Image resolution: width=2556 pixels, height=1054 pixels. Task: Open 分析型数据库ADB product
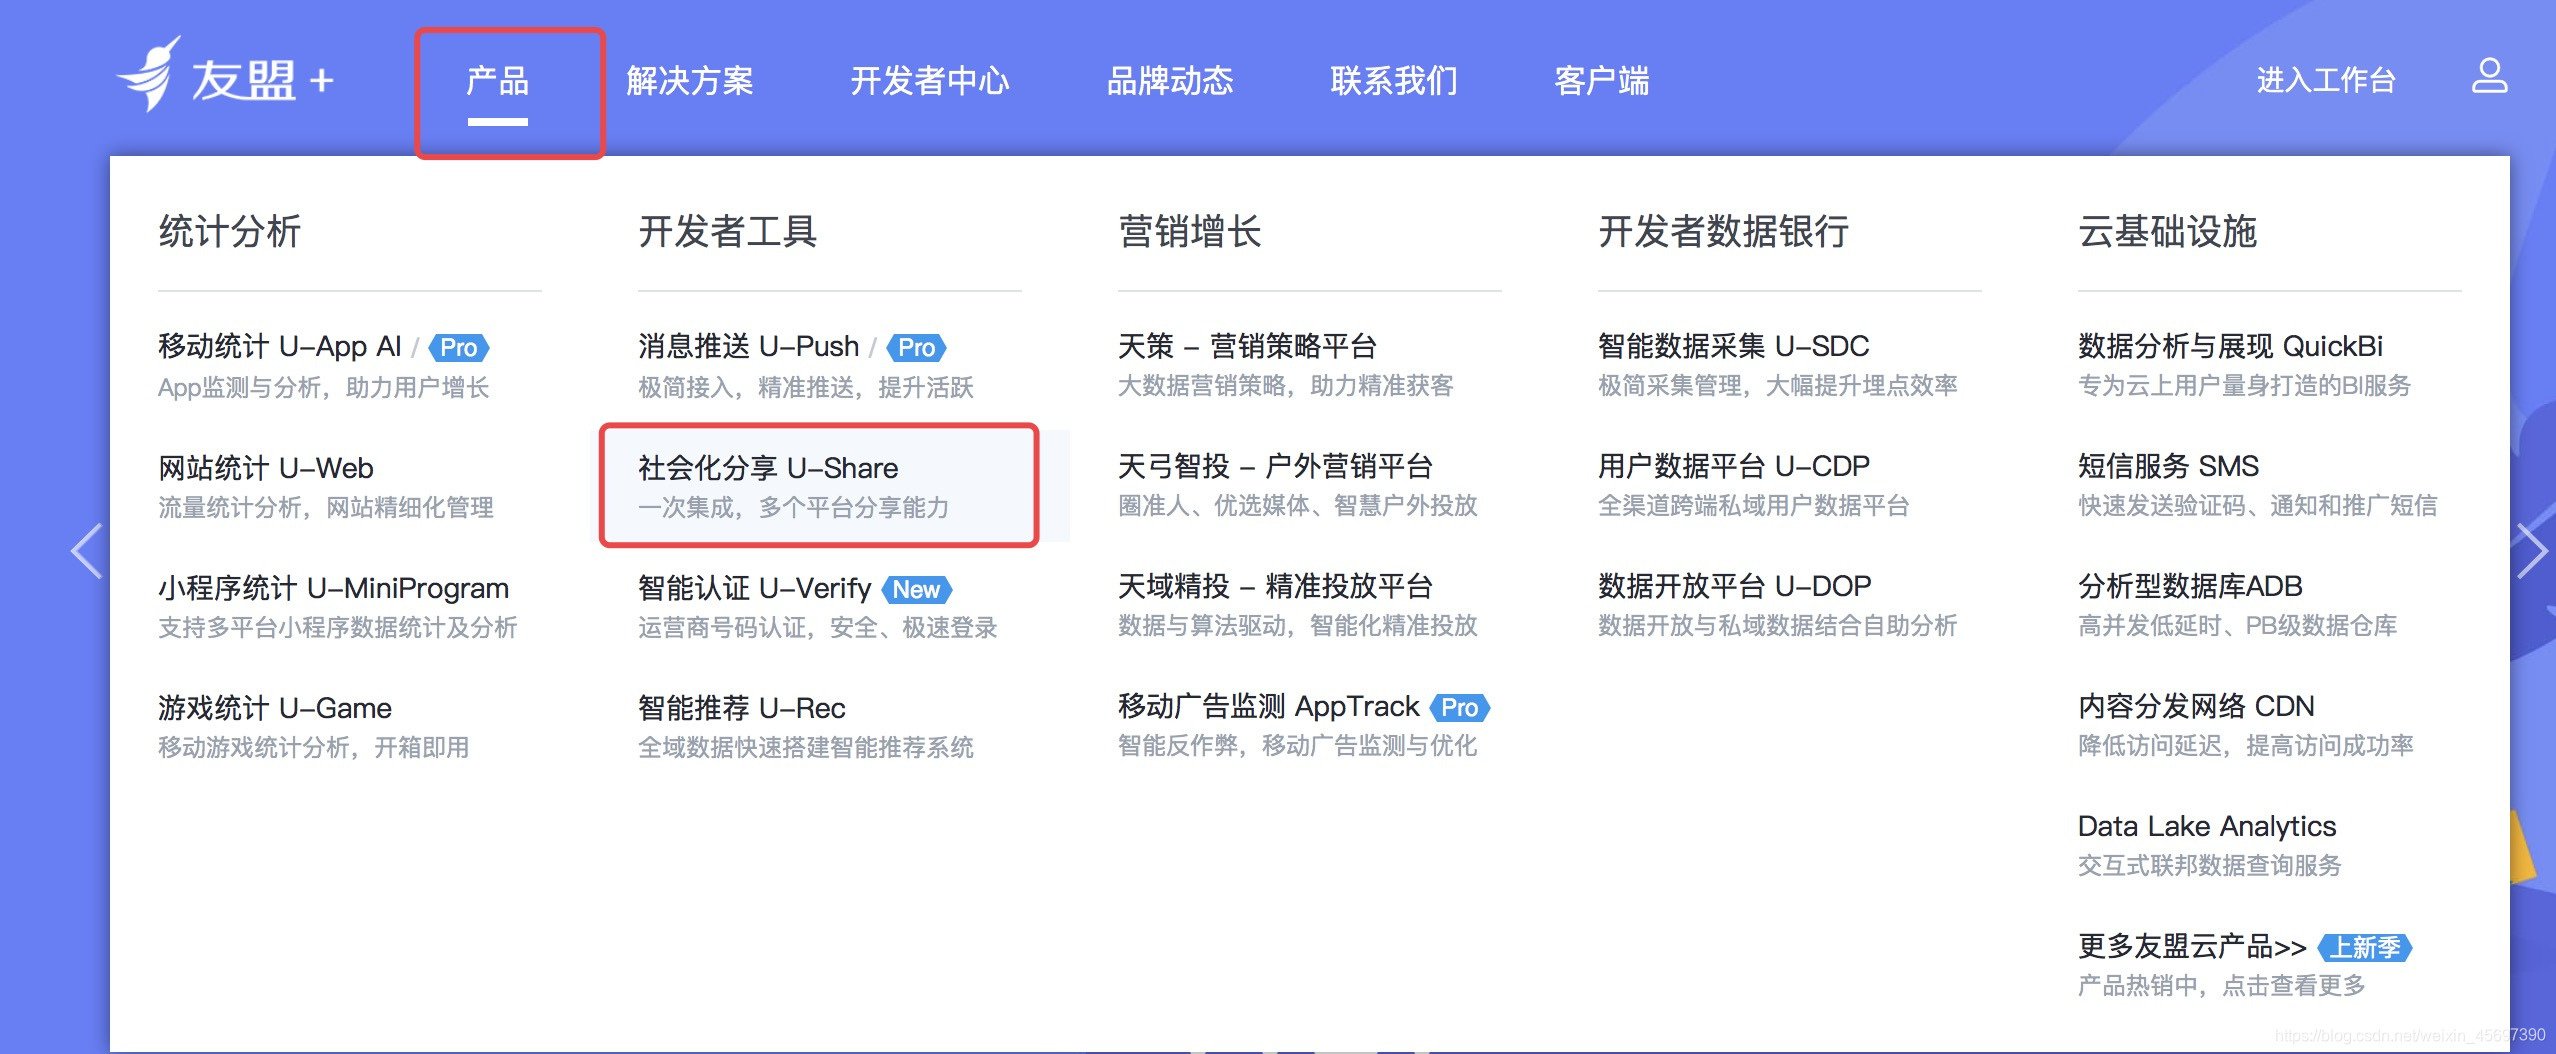[2191, 586]
